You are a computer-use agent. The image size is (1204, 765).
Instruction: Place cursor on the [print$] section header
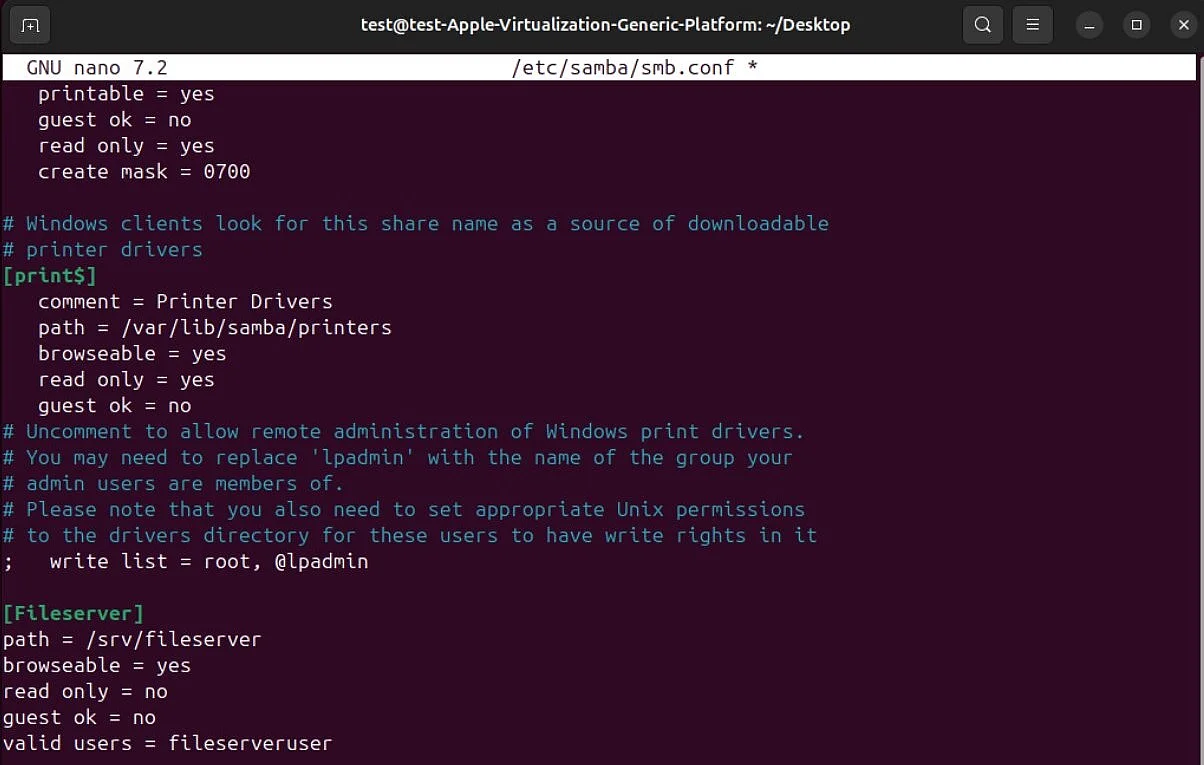coord(50,275)
